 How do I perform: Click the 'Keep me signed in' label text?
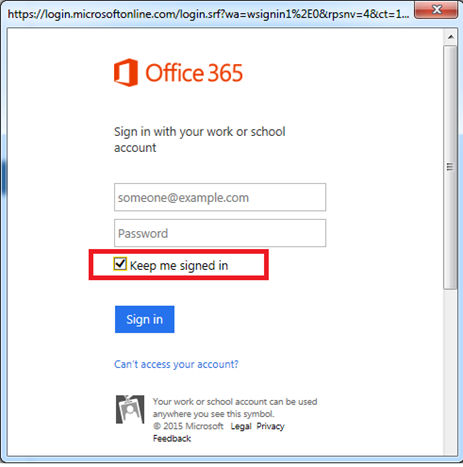pos(179,266)
